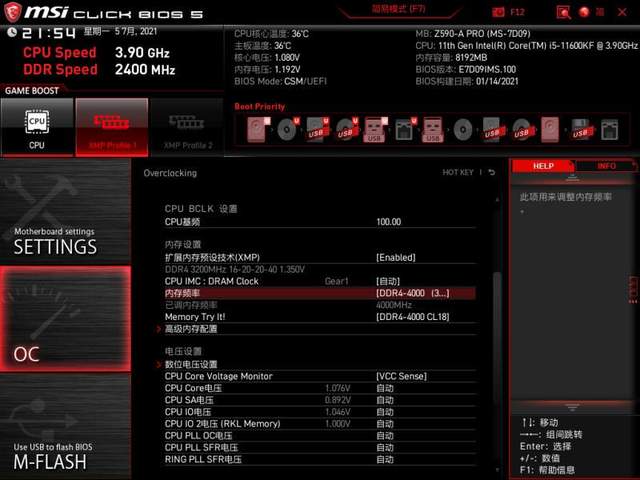Select last network boot icon in Boot Priority
The width and height of the screenshot is (640, 480).
(x=609, y=130)
